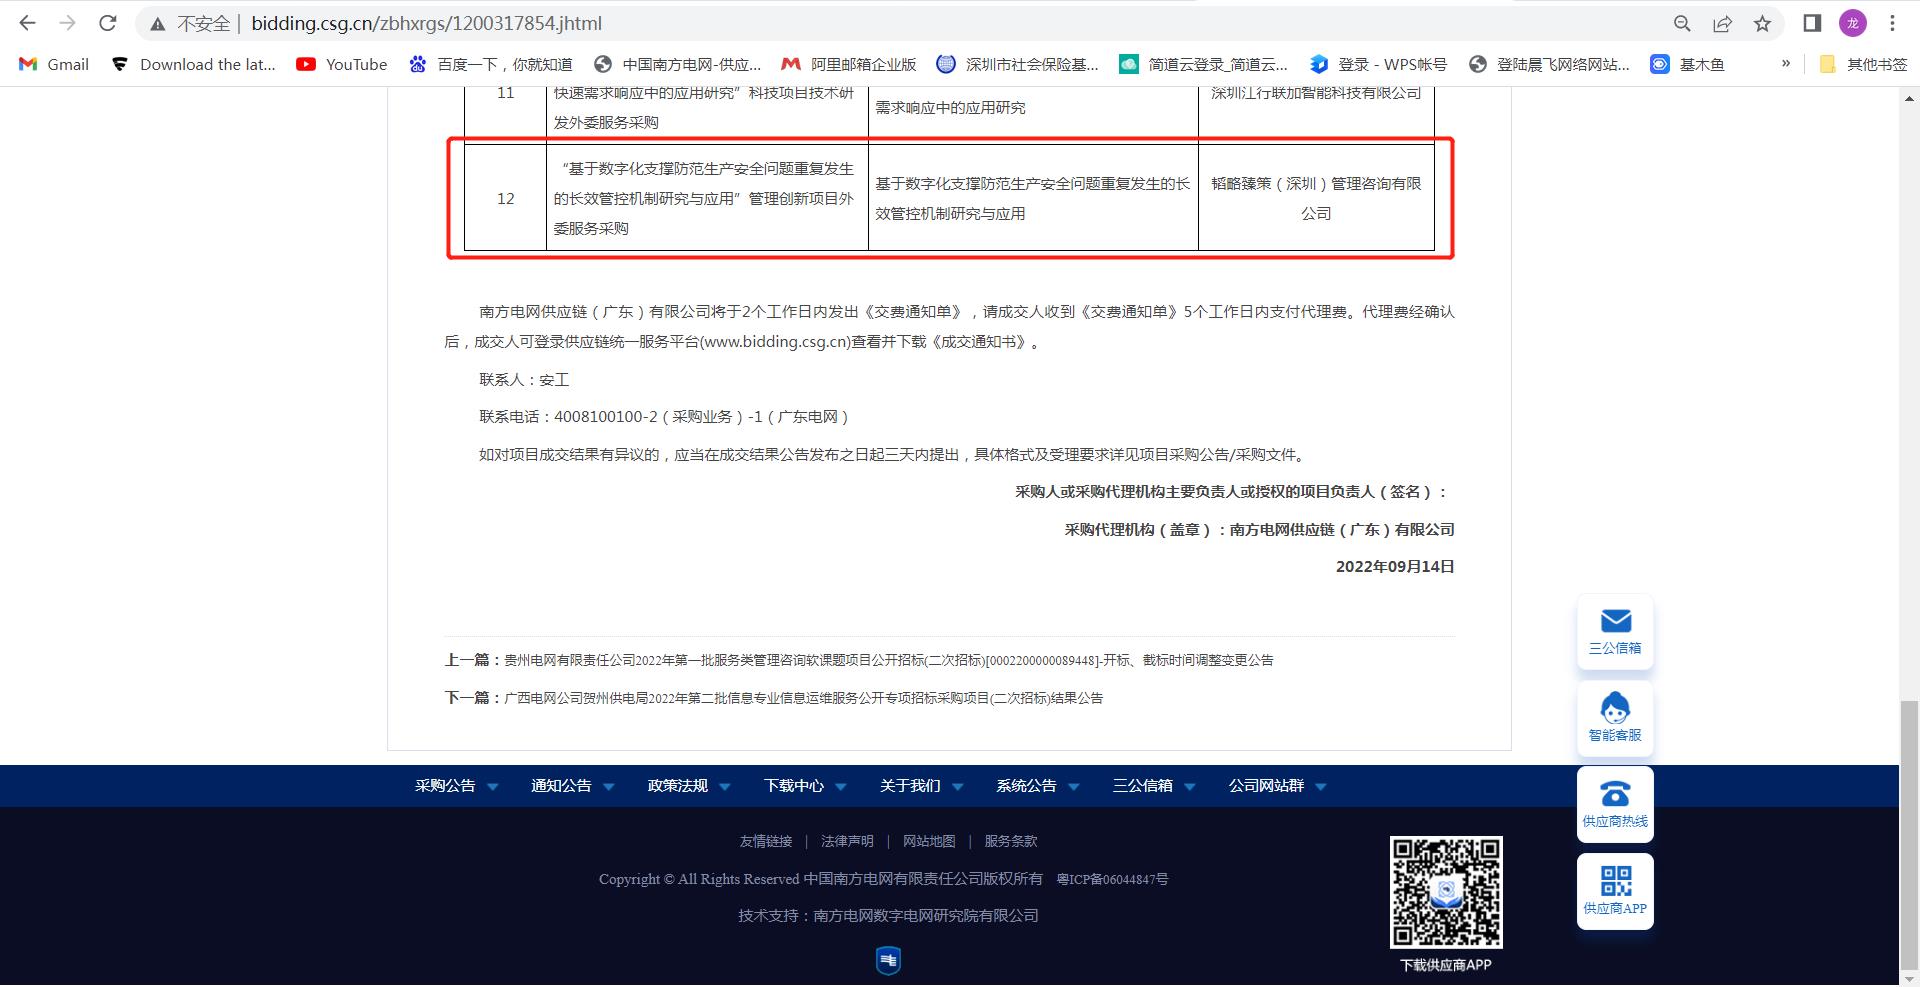Viewport: 1920px width, 987px height.
Task: Select cell 韬略臻策（深圳）管理咨询有限公司
Action: point(1316,198)
